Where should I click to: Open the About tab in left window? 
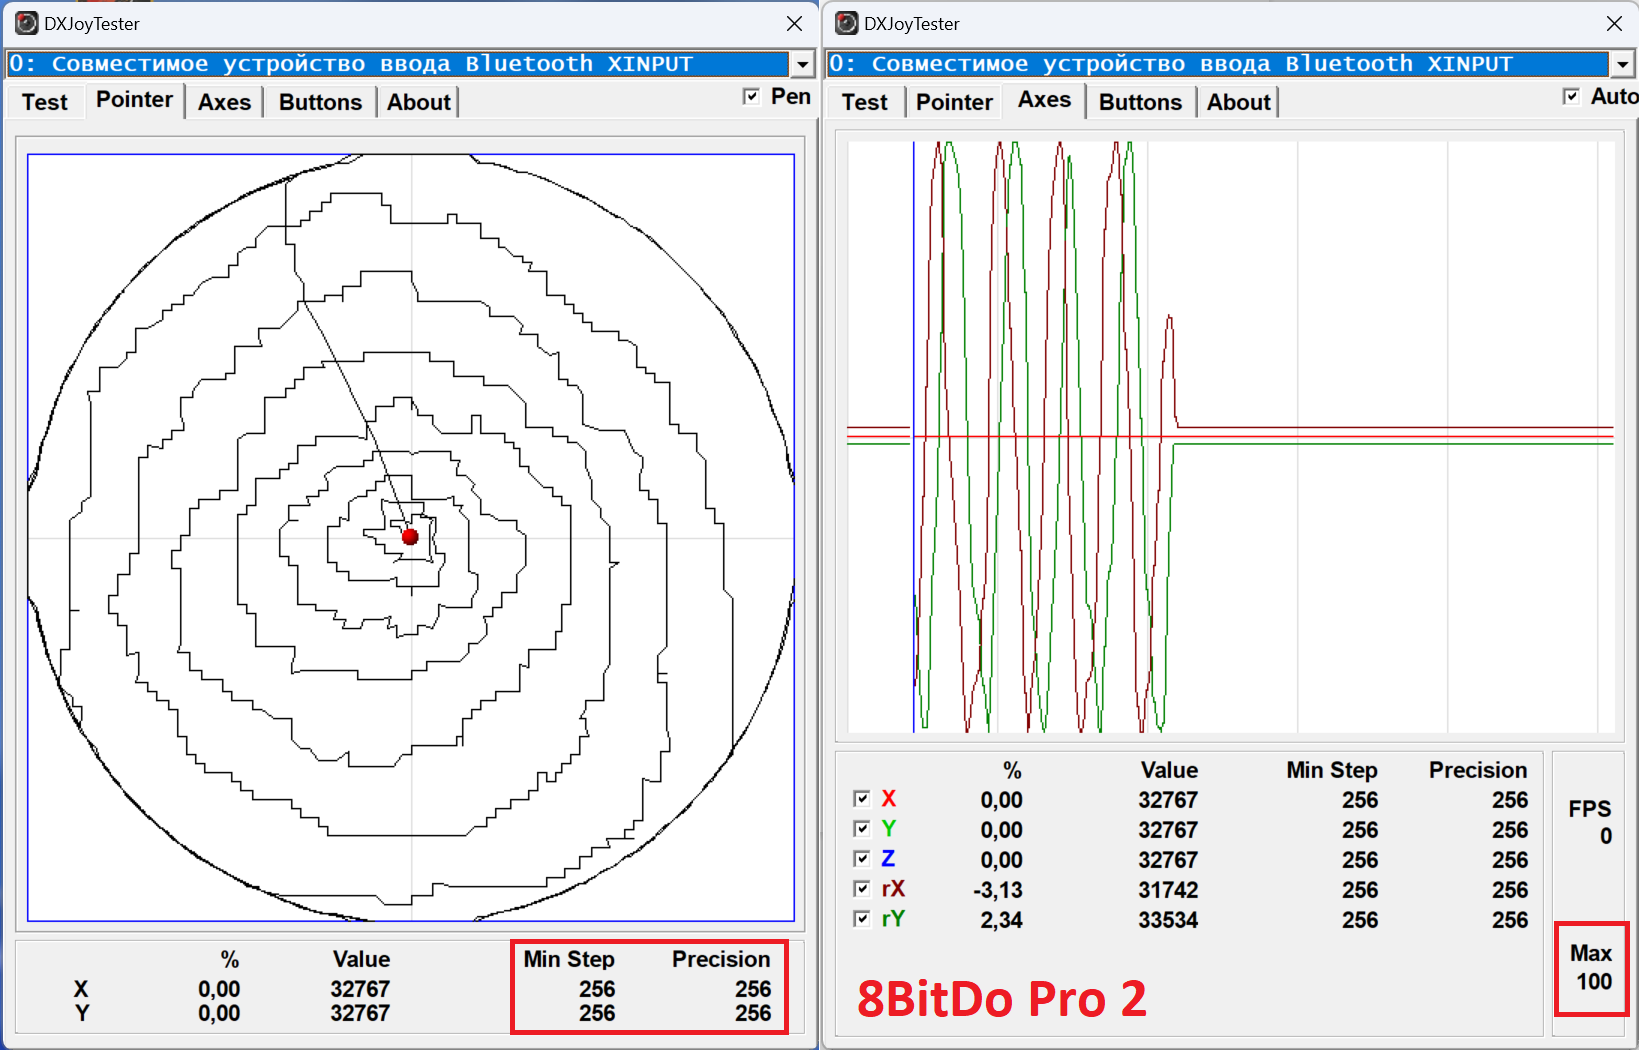(419, 102)
